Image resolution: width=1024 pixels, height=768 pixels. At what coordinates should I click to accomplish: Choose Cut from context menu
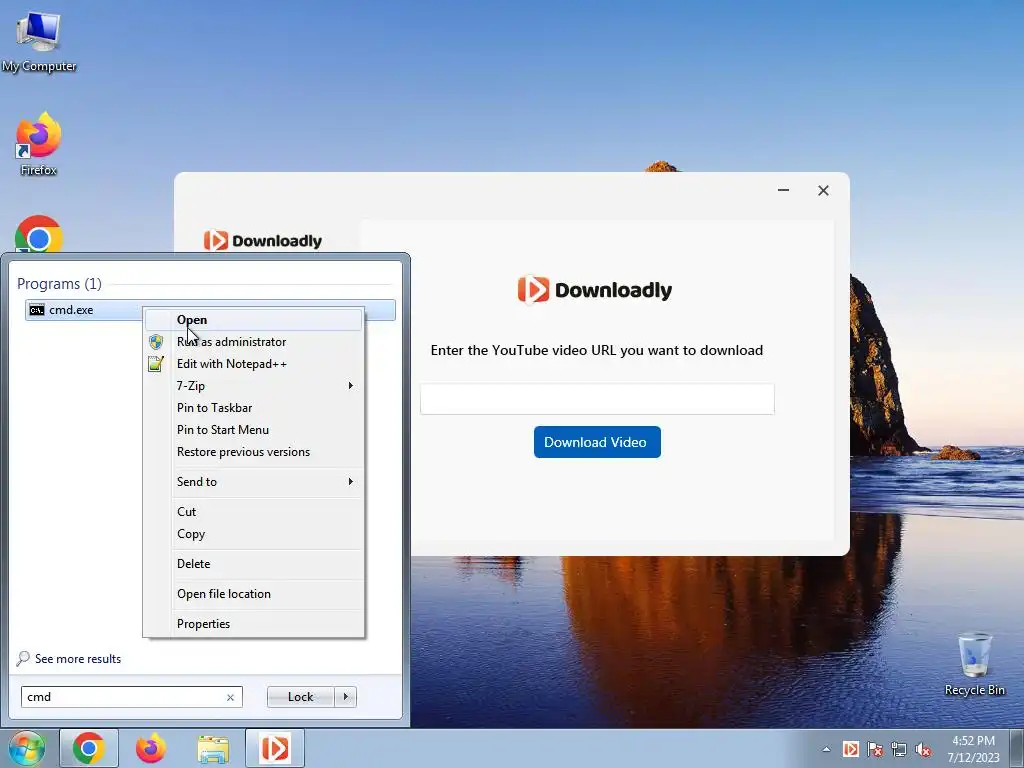point(253,511)
